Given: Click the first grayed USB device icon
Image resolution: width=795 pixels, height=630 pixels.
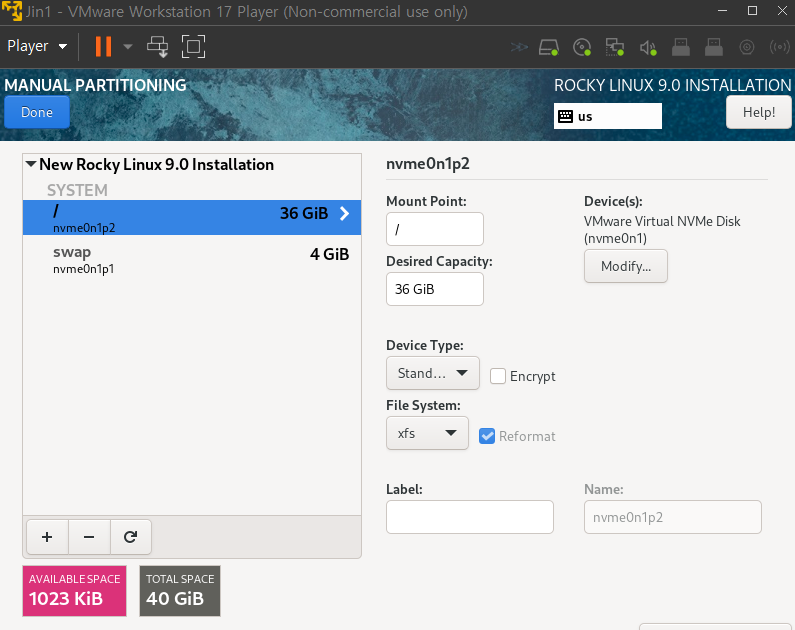Looking at the screenshot, I should (681, 48).
